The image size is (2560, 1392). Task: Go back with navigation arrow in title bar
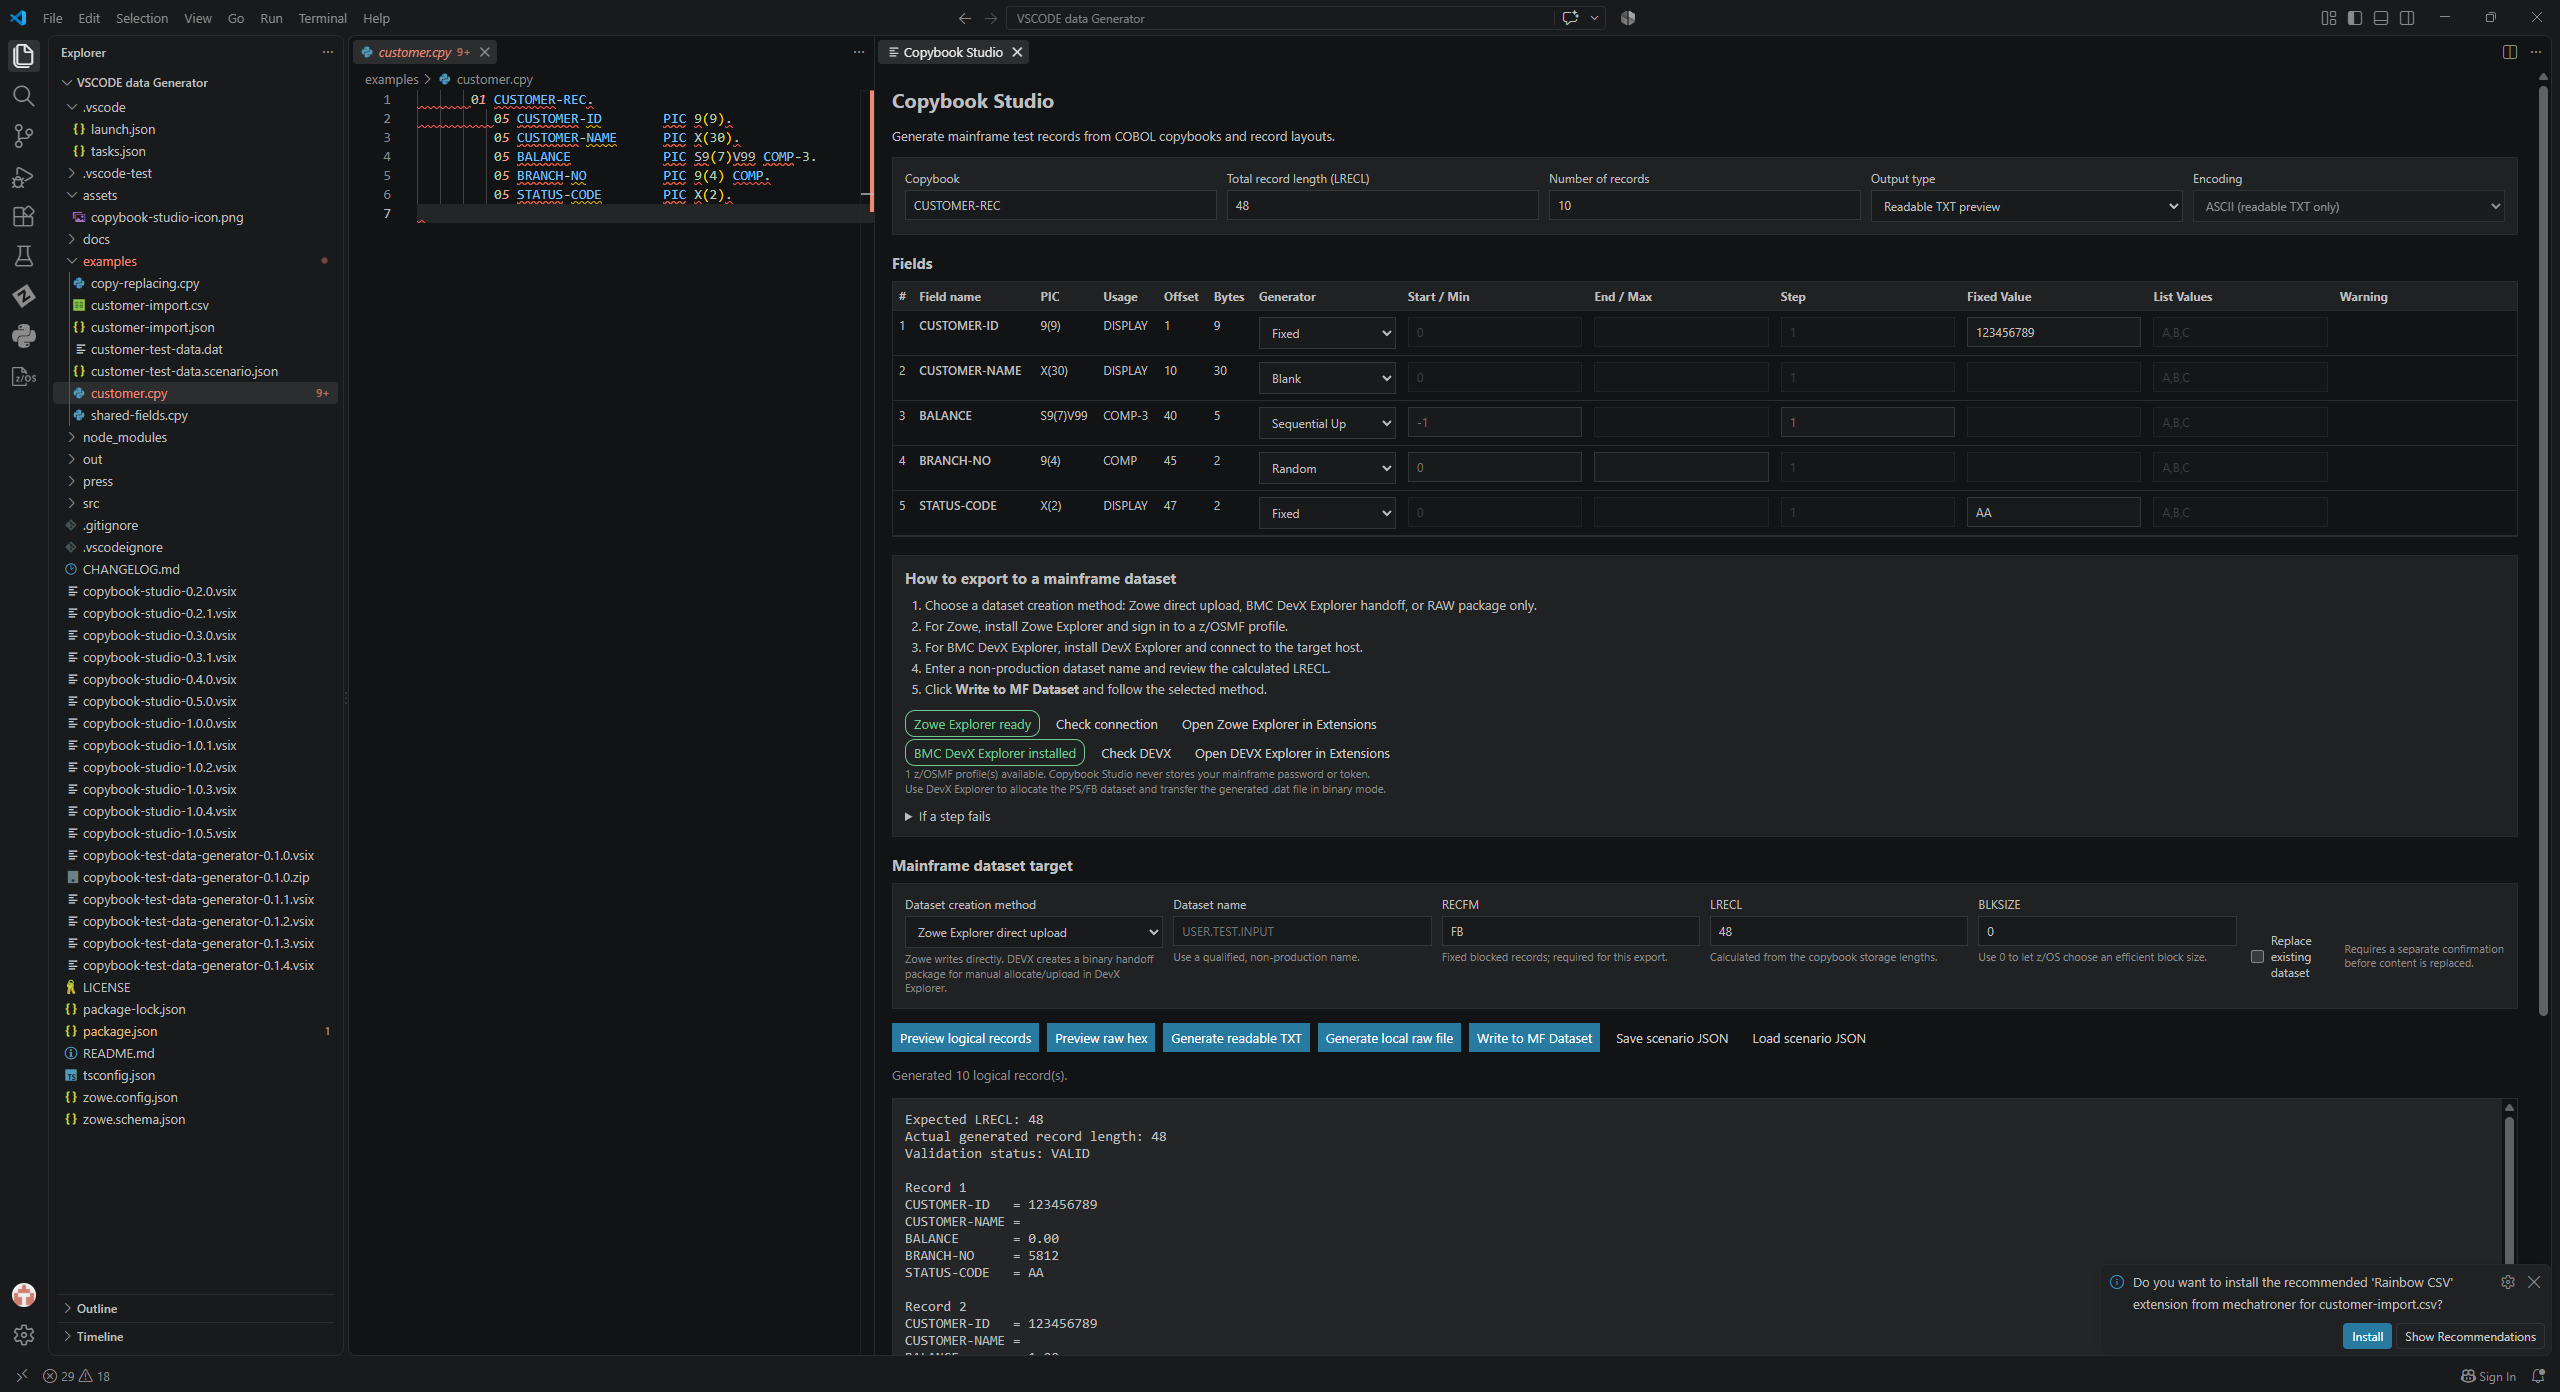pos(964,18)
